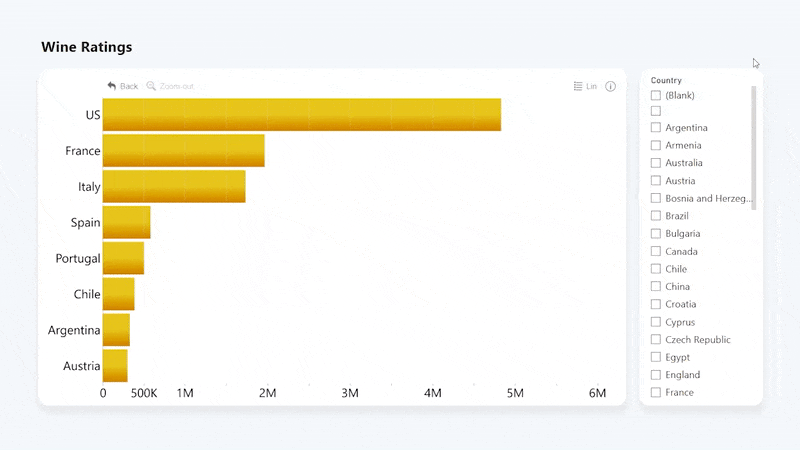Click the Italy bar
This screenshot has width=800, height=450.
coord(173,187)
